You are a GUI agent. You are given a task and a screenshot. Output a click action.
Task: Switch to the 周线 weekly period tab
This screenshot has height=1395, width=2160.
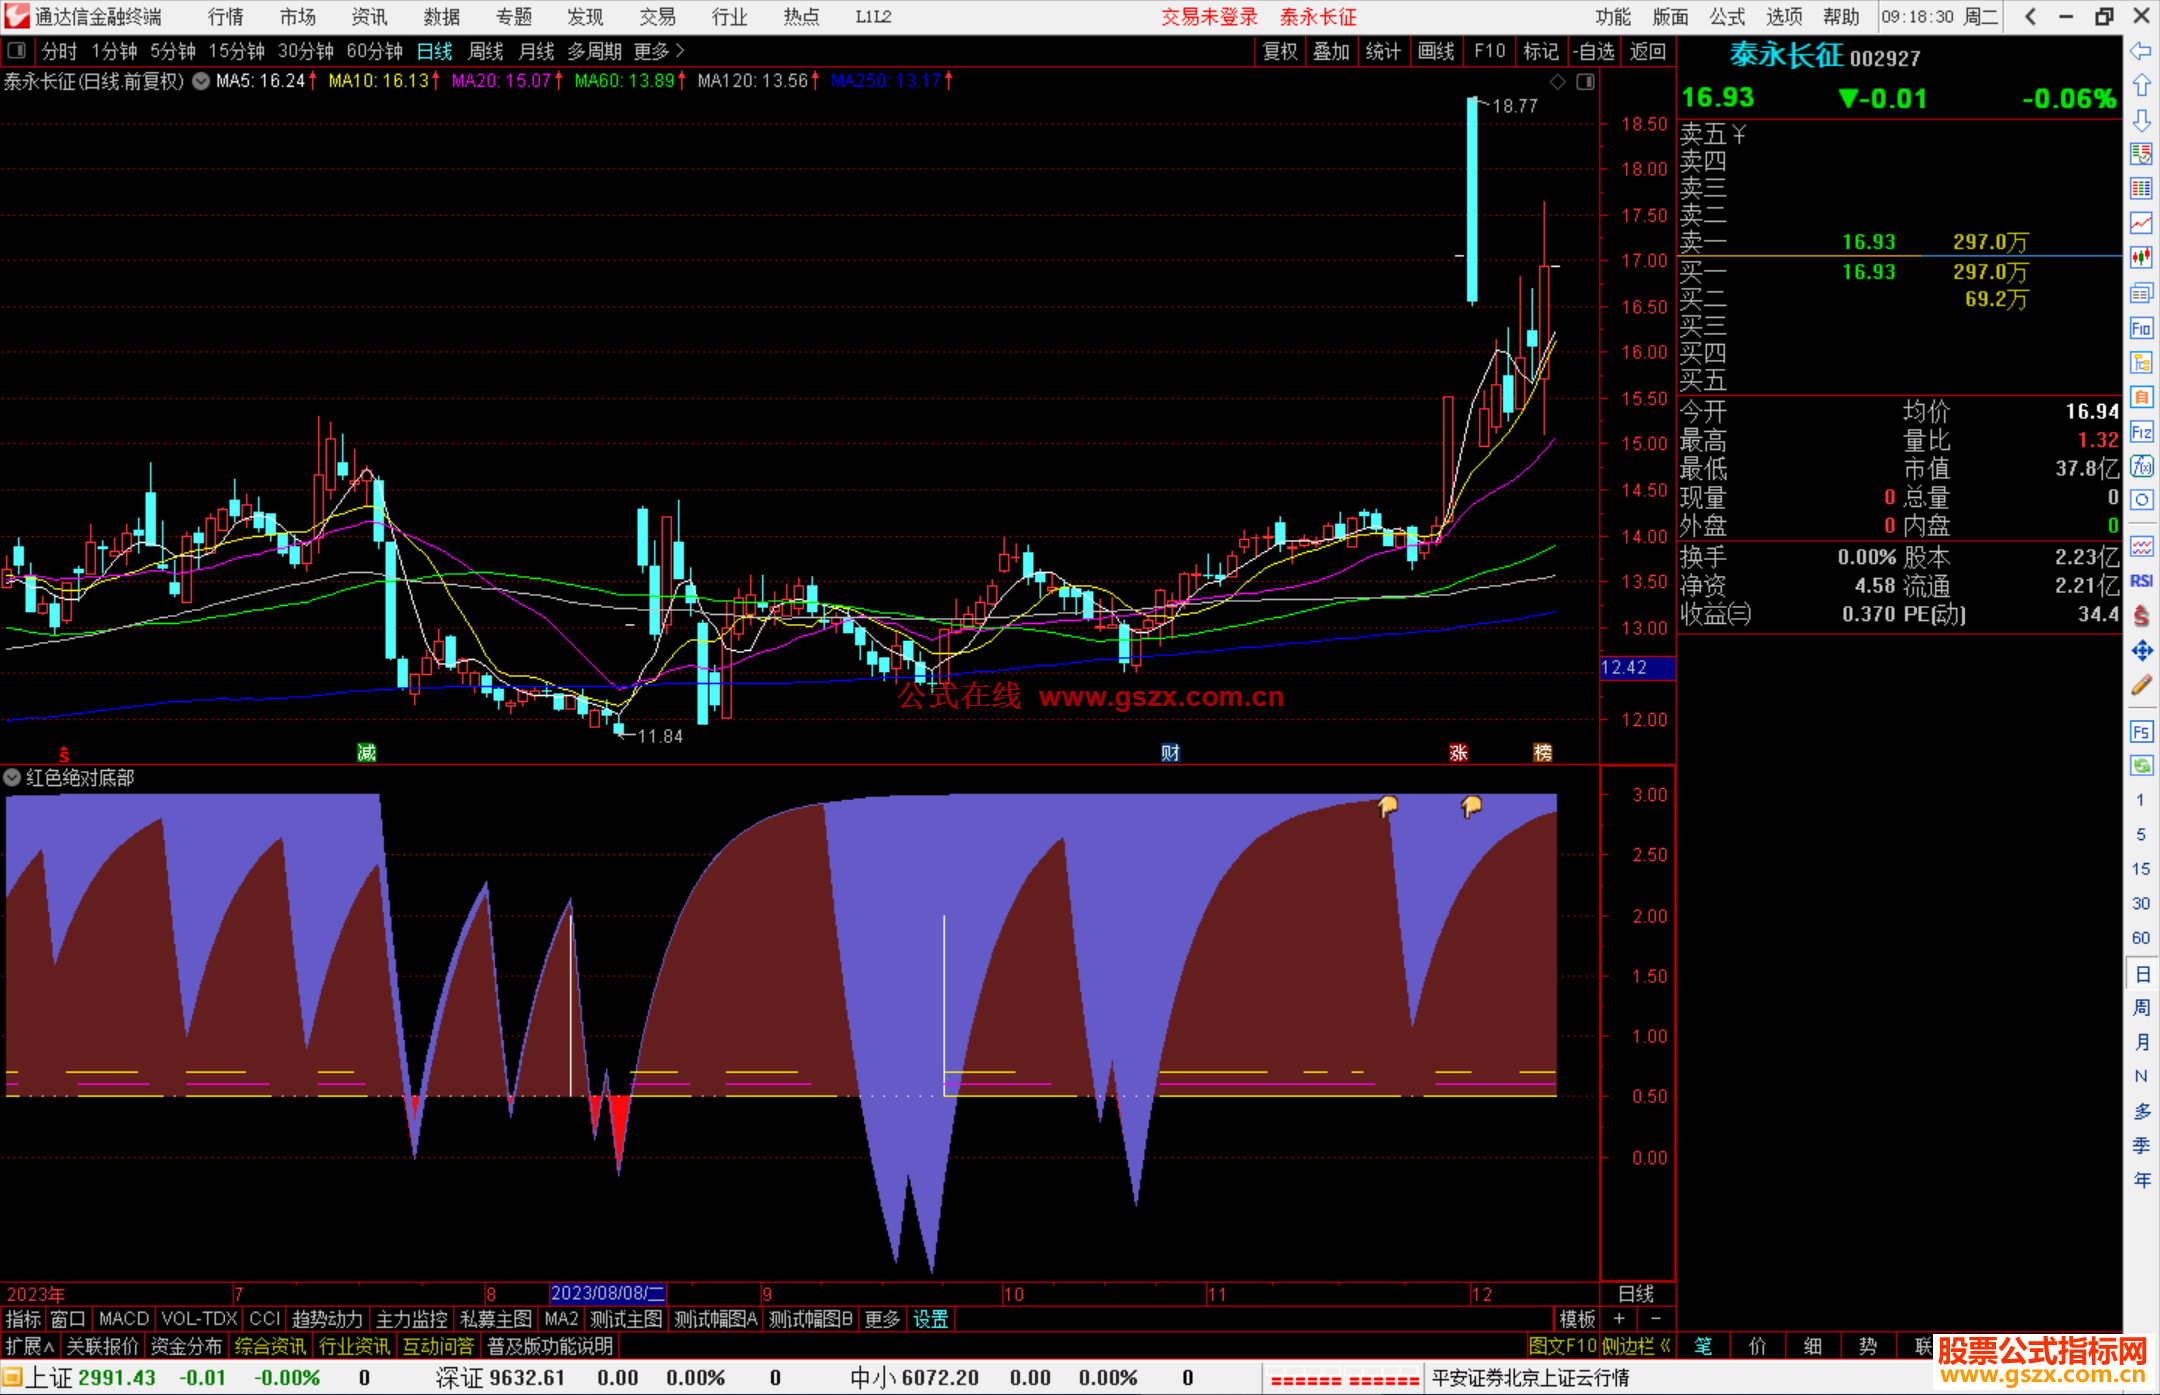(485, 51)
